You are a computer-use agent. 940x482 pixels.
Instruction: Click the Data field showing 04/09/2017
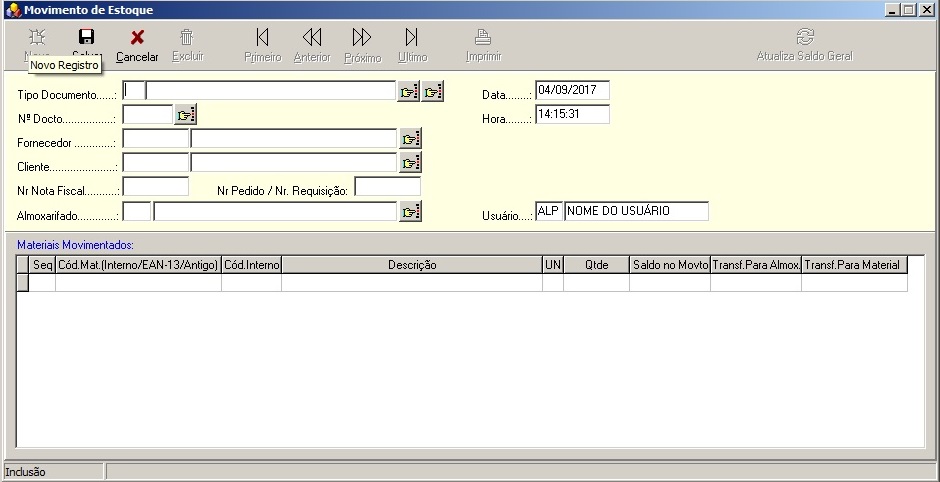tap(572, 91)
